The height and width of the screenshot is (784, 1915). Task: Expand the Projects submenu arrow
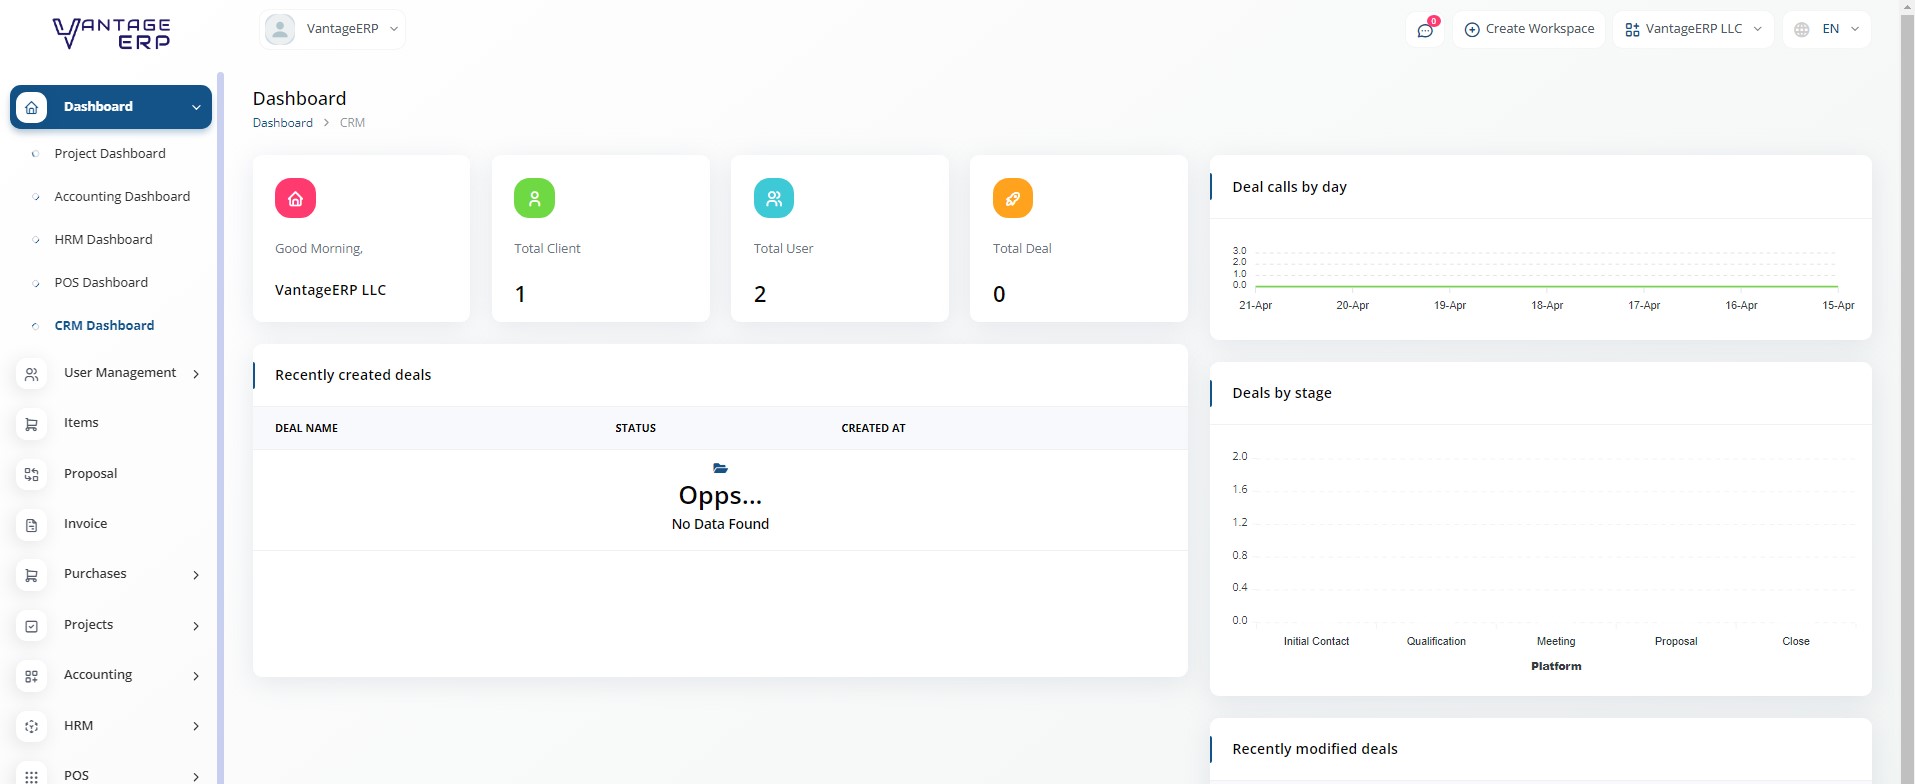pyautogui.click(x=196, y=626)
